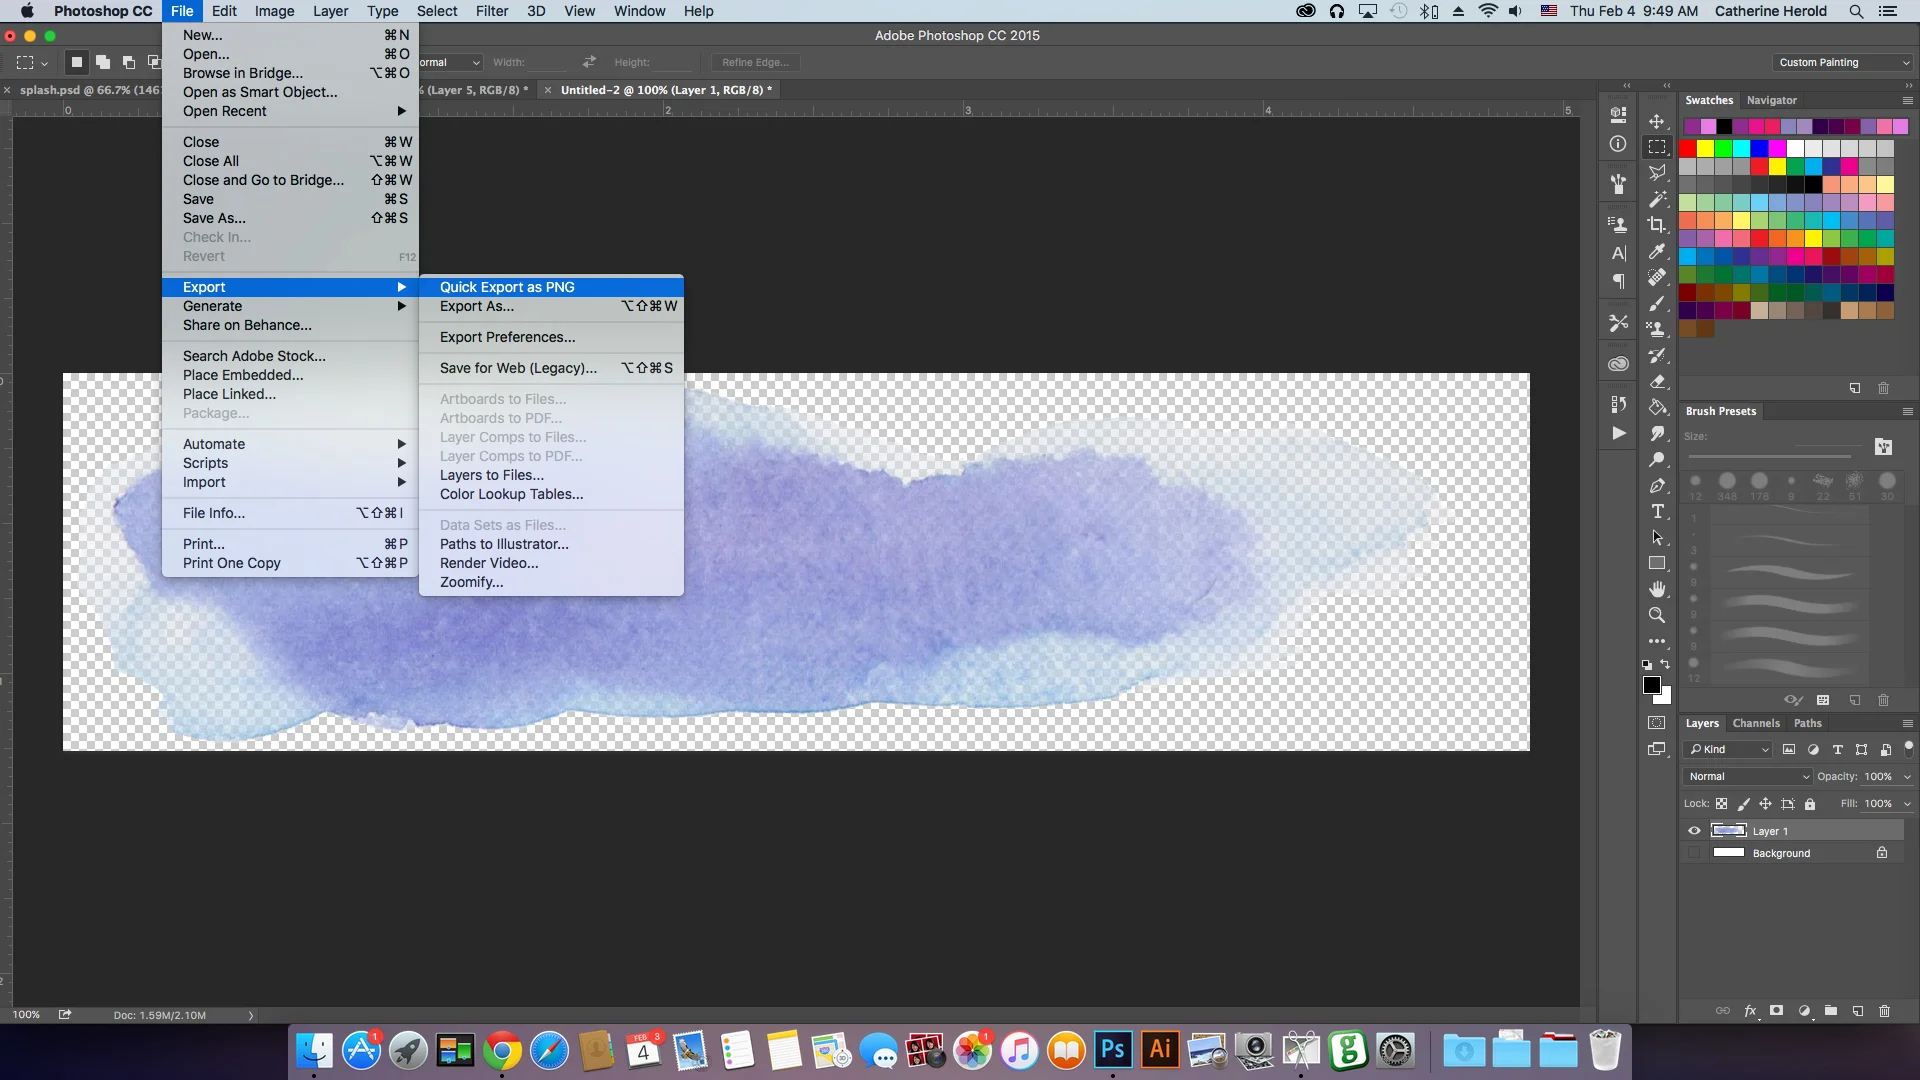
Task: Hide Layer 1 with eye icon
Action: (x=1694, y=831)
